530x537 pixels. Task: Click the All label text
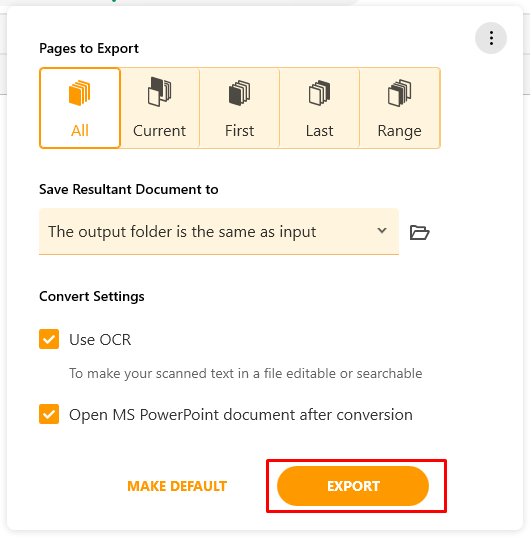(80, 131)
